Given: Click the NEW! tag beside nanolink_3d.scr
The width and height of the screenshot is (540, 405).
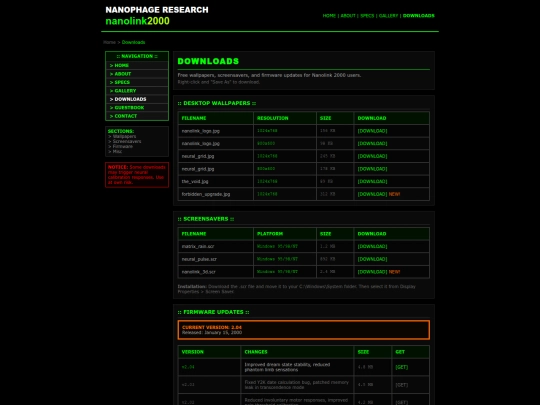Looking at the screenshot, I should 394,272.
